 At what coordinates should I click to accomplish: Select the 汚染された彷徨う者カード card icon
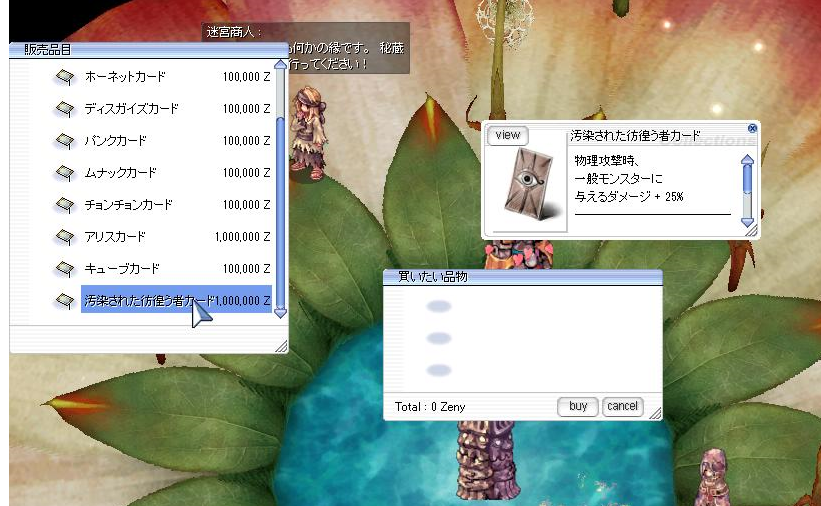[64, 301]
